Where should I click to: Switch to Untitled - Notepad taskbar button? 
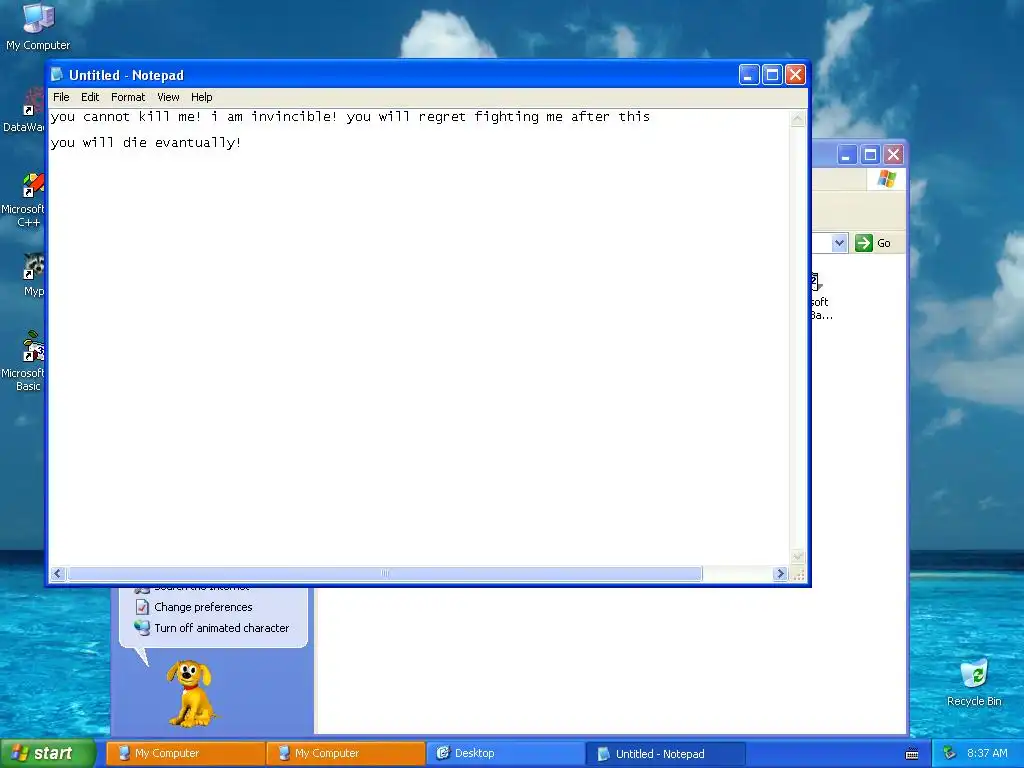tap(665, 754)
